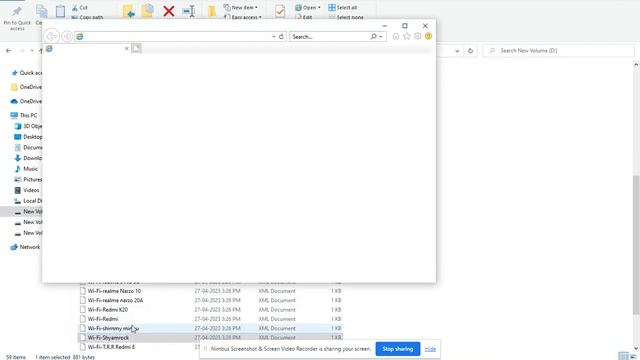This screenshot has width=640, height=360.
Task: Open the Open dropdown in Explorer ribbon
Action: (308, 7)
